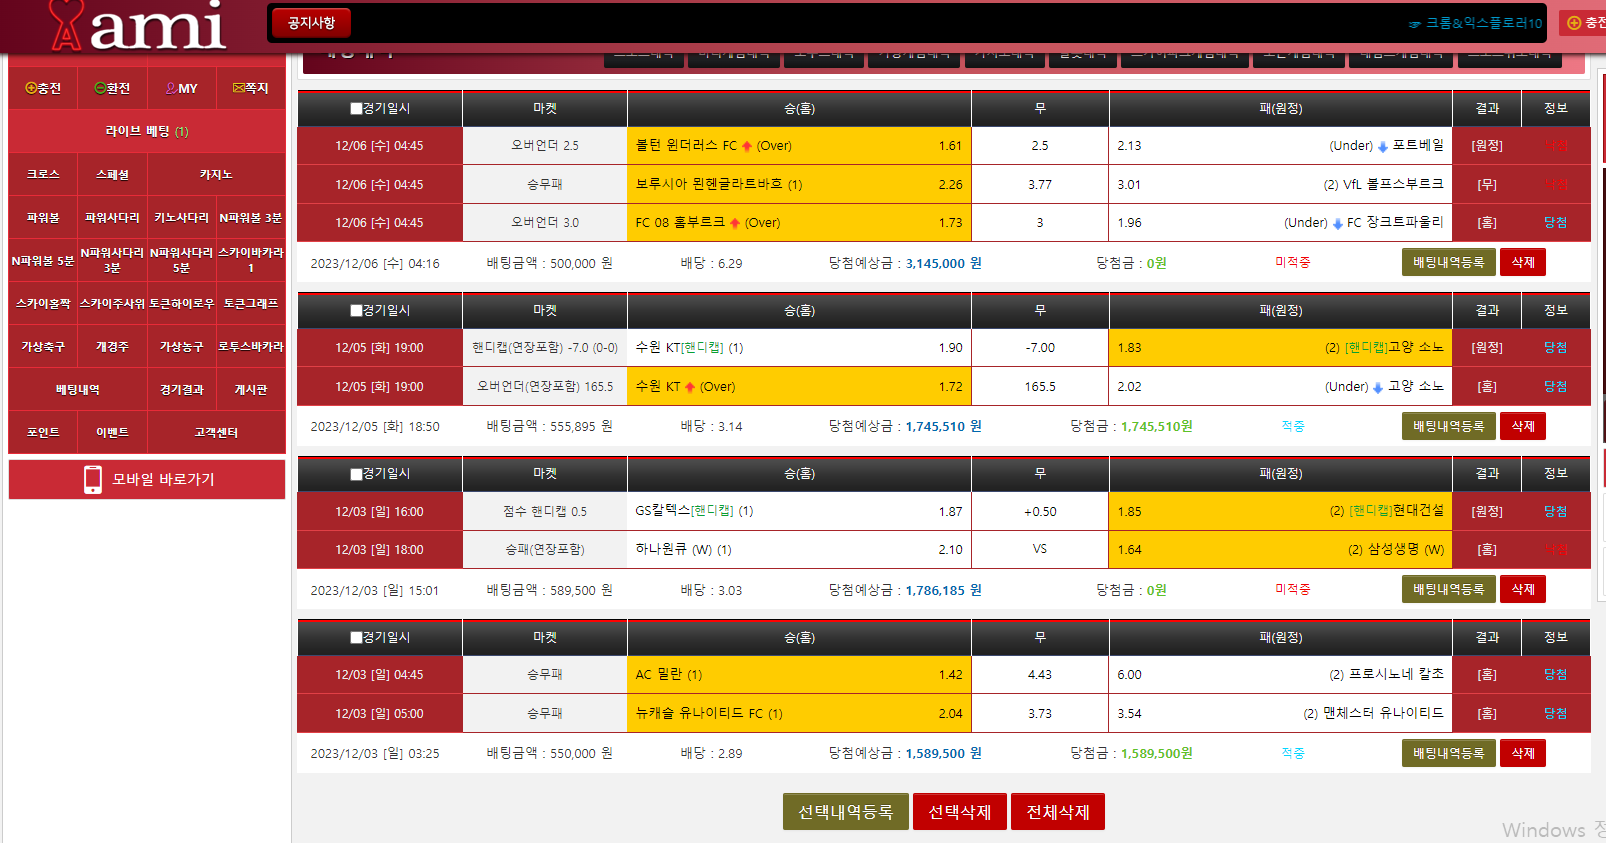
Task: Select the 볼턴 원더러스 FC (Over) 1.61 cell
Action: click(799, 146)
